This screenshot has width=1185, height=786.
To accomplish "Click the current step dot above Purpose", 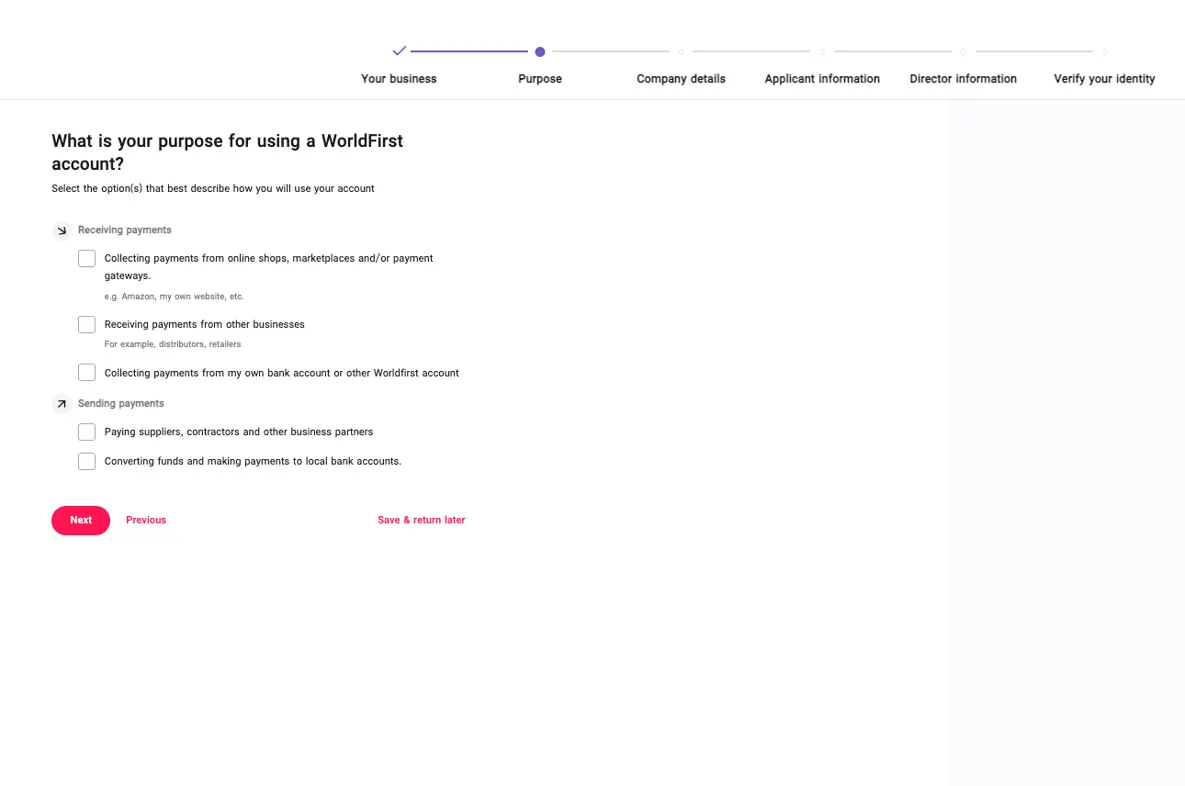I will click(x=540, y=52).
